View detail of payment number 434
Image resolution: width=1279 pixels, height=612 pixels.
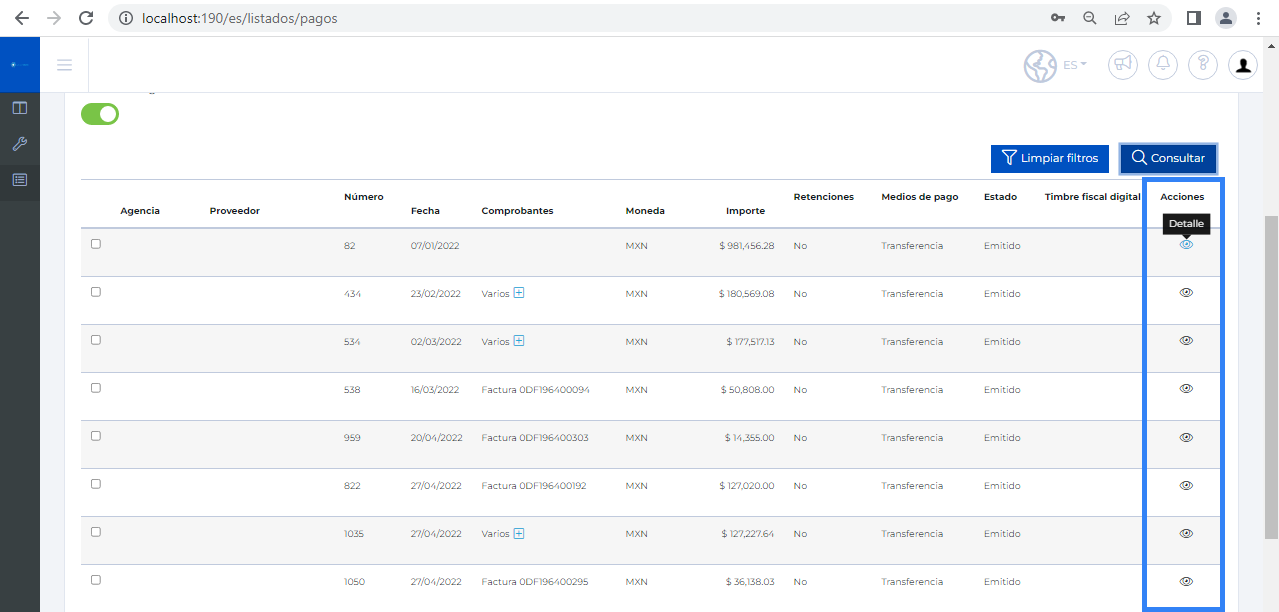point(1186,293)
